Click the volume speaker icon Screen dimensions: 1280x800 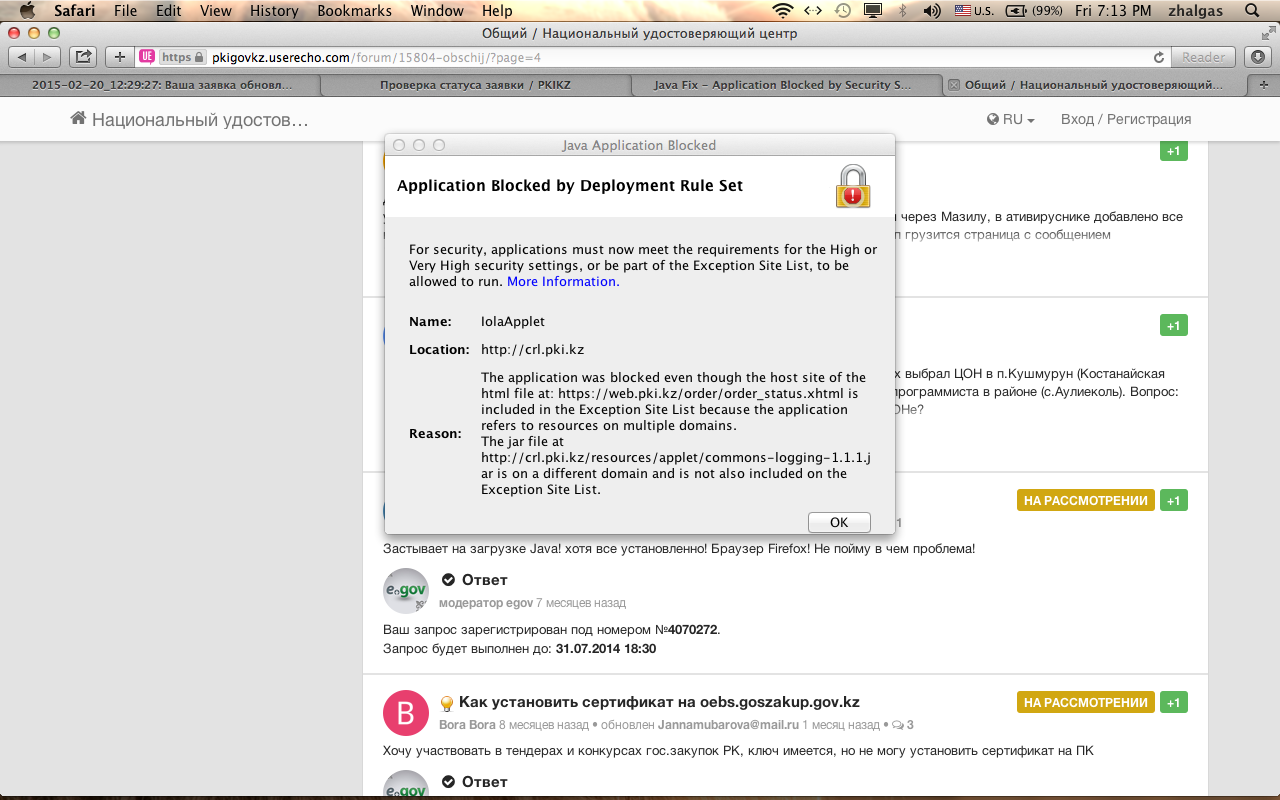[932, 11]
